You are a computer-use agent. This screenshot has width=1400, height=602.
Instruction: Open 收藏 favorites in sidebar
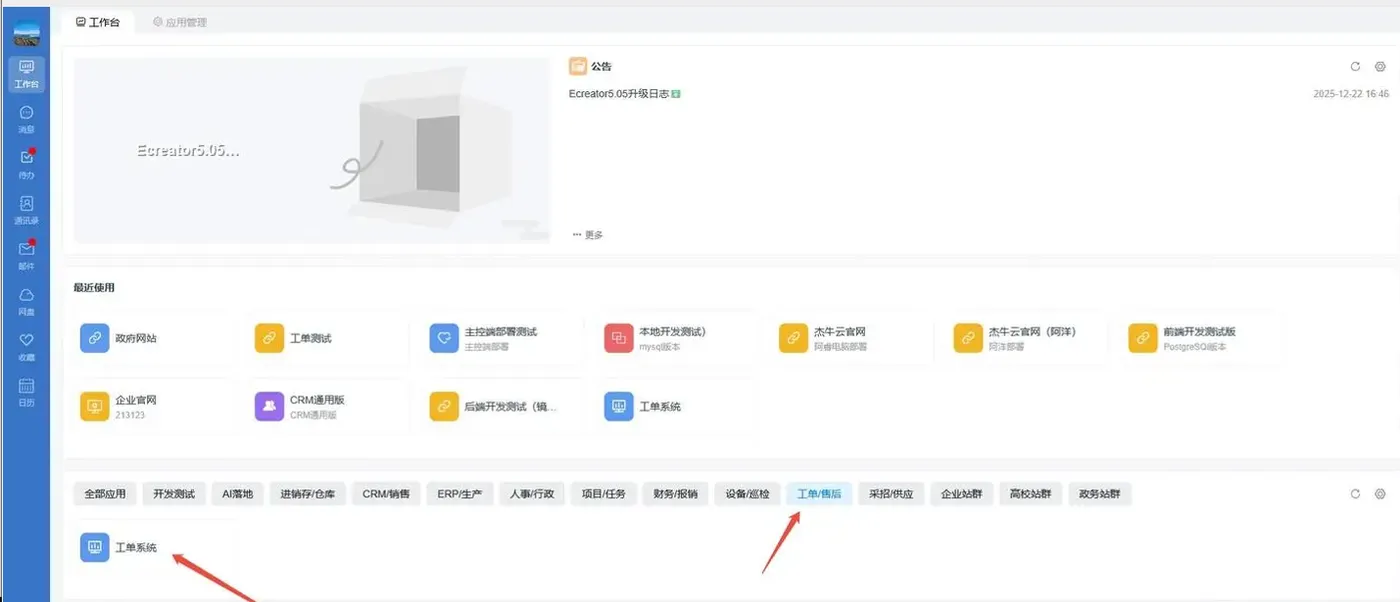[x=26, y=347]
